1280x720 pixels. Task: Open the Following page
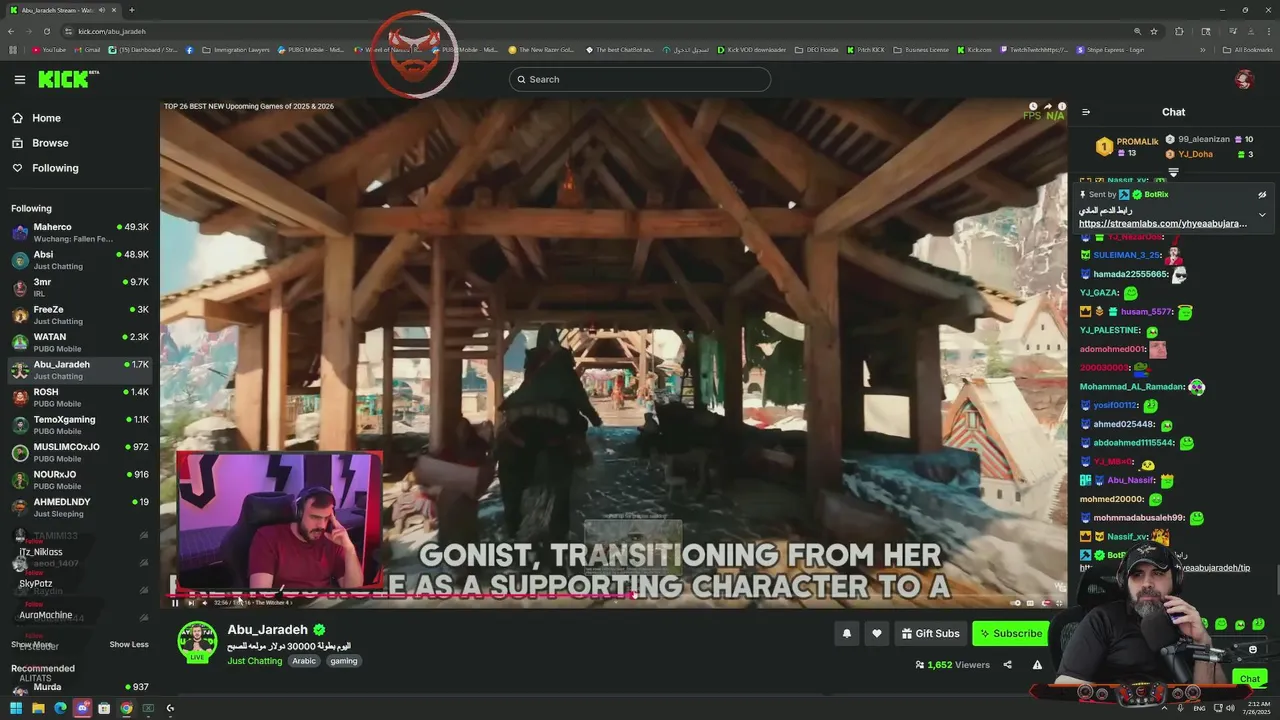tap(45, 168)
